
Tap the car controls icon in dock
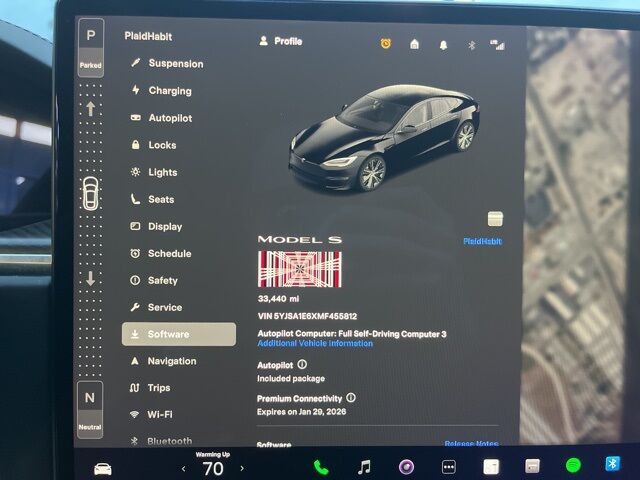click(102, 468)
